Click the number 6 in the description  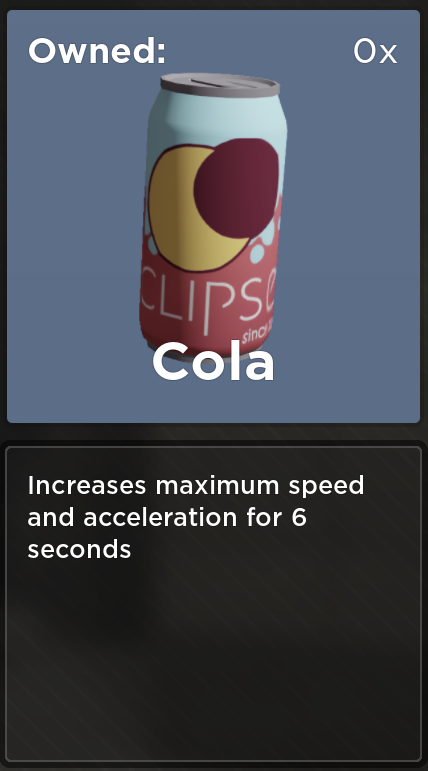299,517
